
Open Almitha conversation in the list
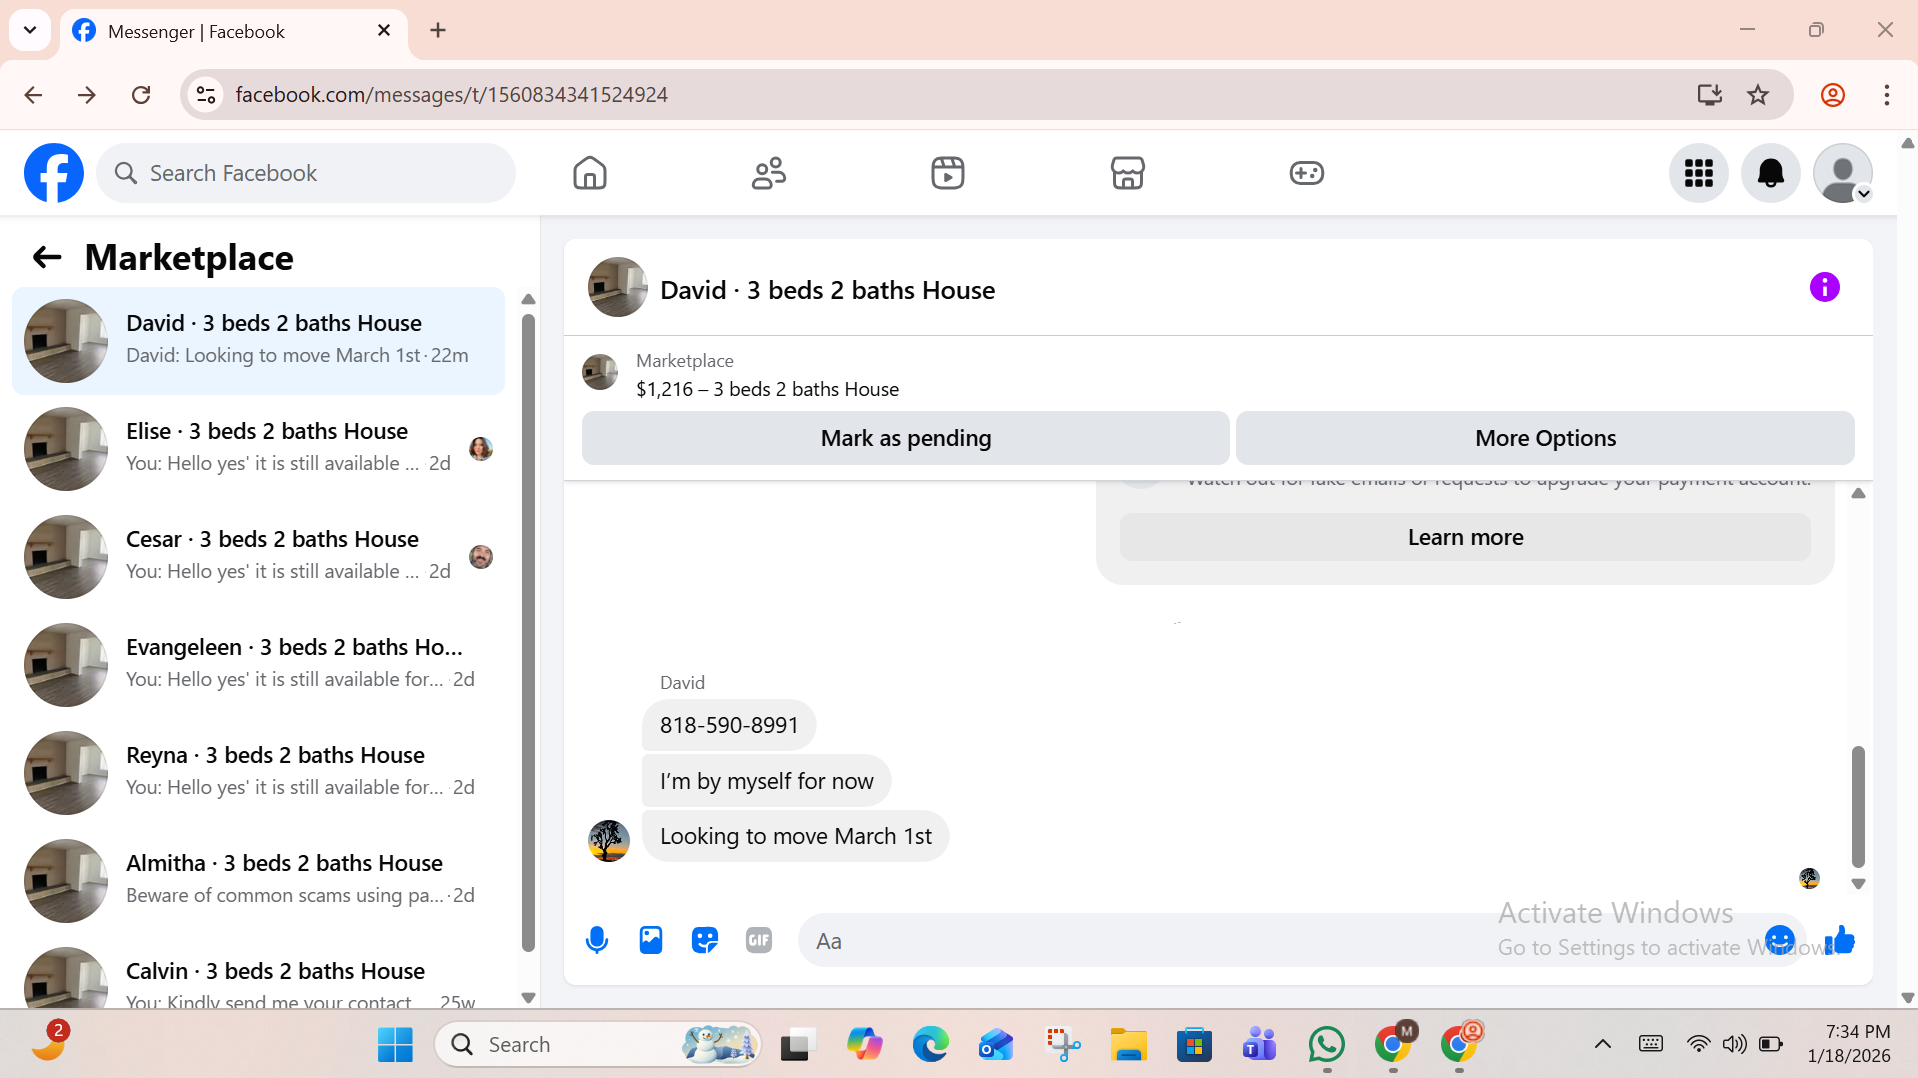tap(258, 881)
